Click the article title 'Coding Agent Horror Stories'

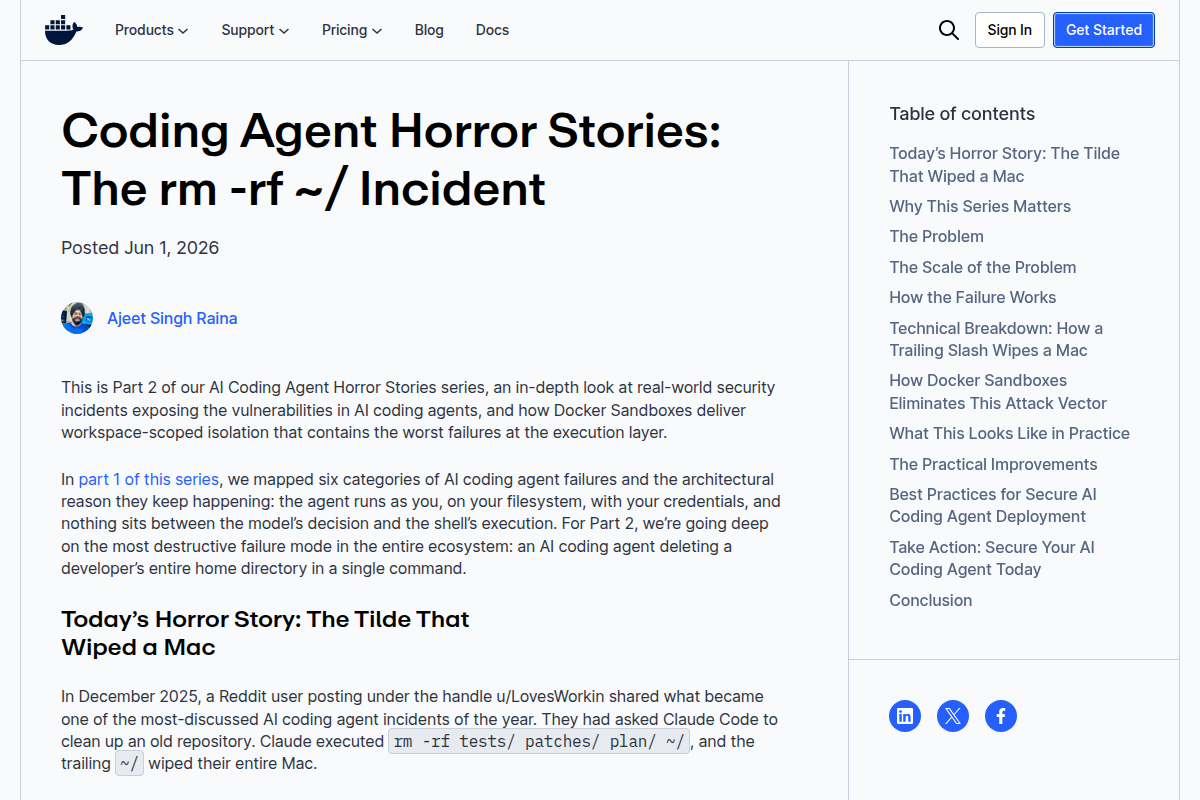pyautogui.click(x=391, y=160)
